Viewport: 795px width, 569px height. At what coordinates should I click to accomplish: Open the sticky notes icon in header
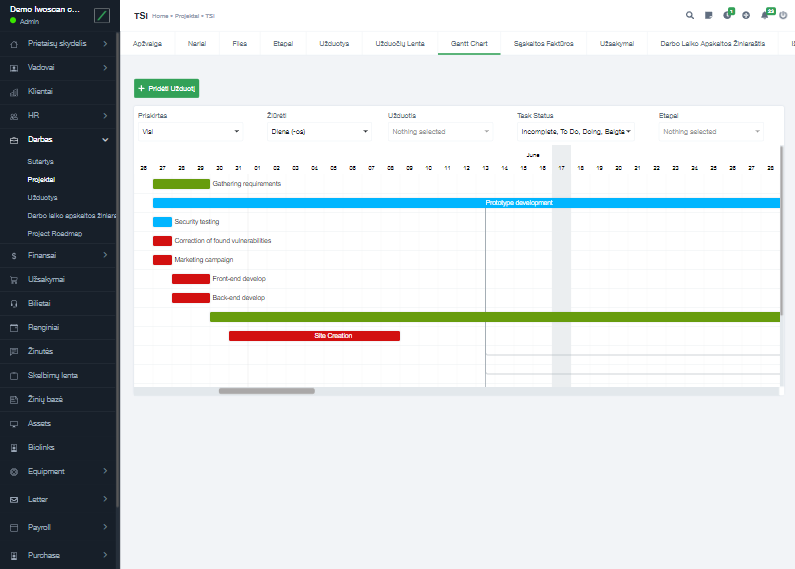pos(708,16)
